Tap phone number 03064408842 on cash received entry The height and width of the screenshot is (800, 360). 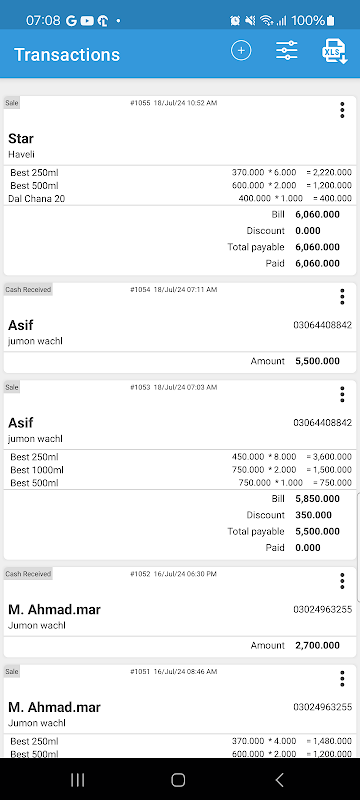pos(322,325)
